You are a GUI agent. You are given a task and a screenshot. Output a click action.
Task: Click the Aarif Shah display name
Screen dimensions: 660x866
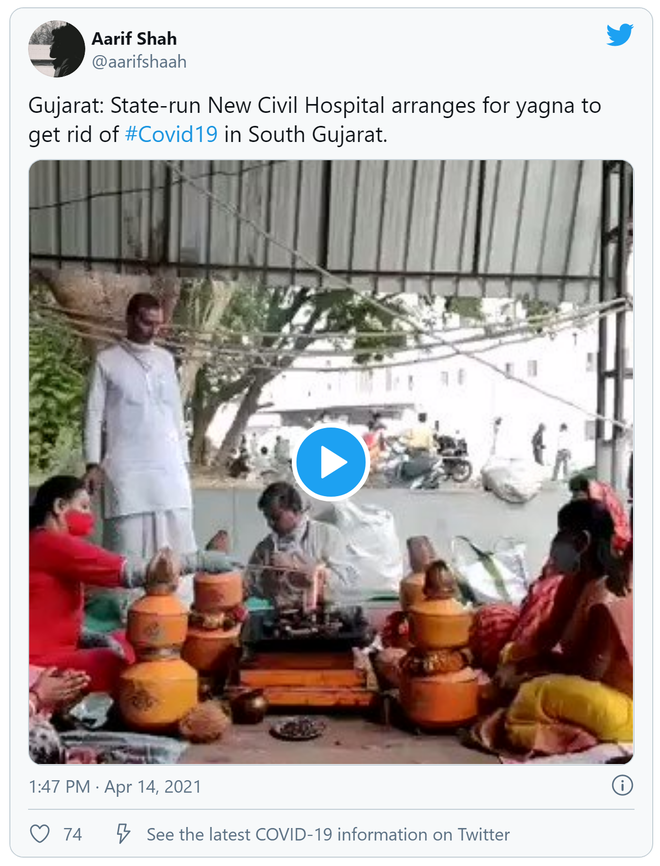pyautogui.click(x=136, y=39)
